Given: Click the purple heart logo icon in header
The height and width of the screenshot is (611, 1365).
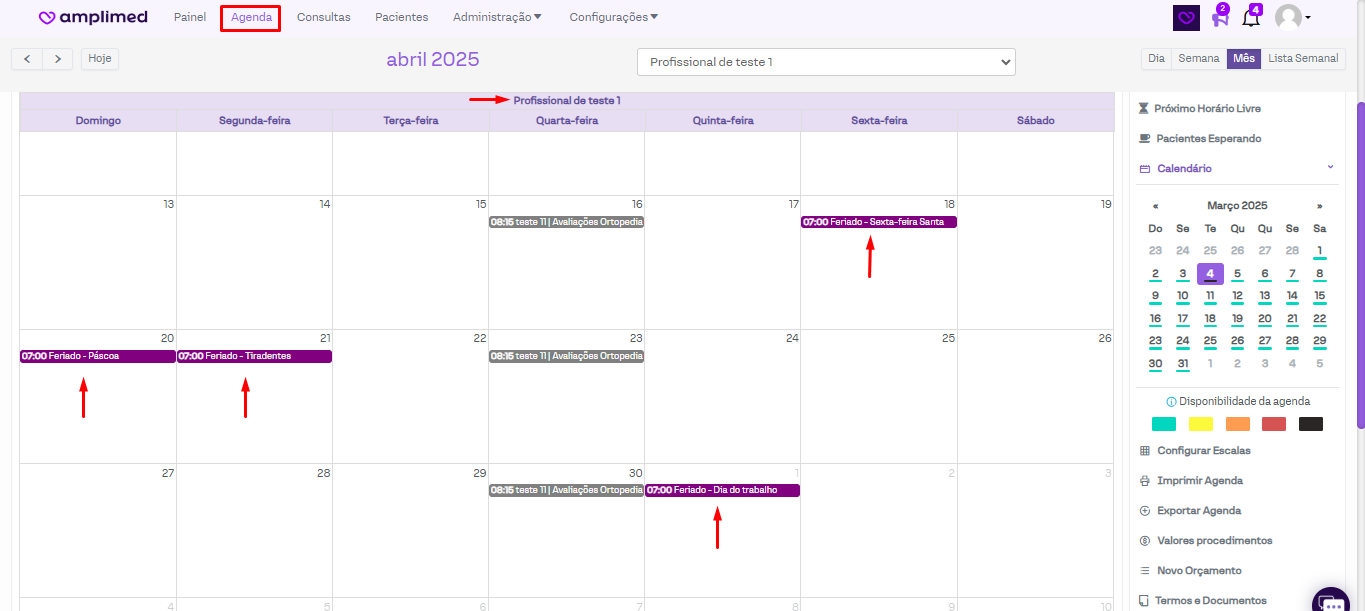Looking at the screenshot, I should point(1186,18).
